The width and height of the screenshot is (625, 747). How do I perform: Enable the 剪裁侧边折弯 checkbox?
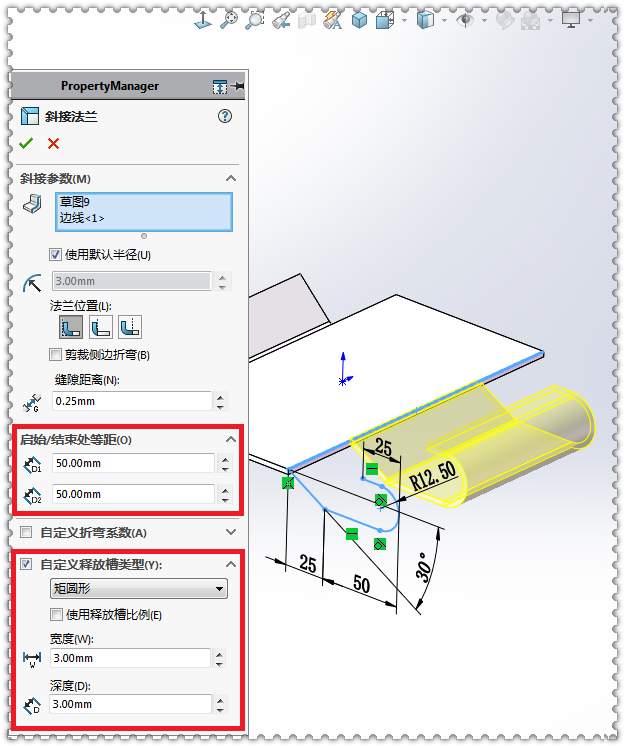click(55, 355)
